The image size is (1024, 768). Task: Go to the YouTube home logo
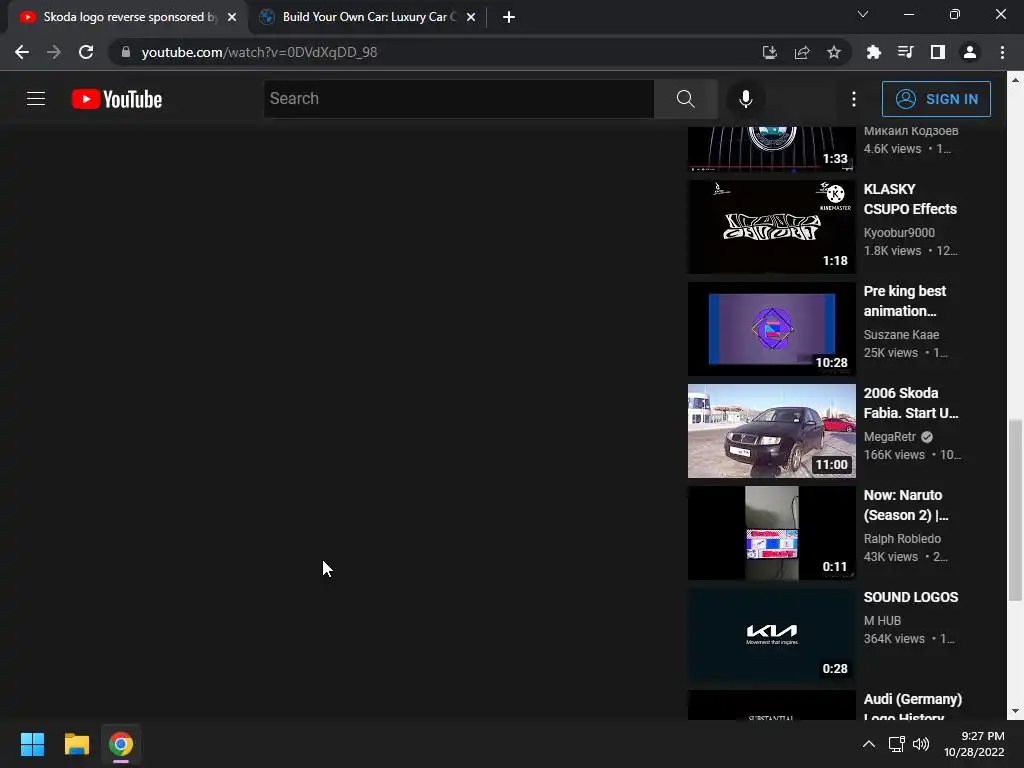point(117,99)
